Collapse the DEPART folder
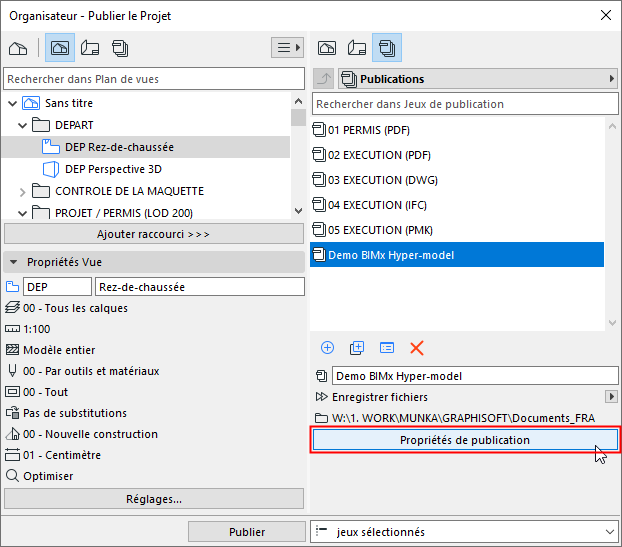This screenshot has width=622, height=547. point(23,126)
